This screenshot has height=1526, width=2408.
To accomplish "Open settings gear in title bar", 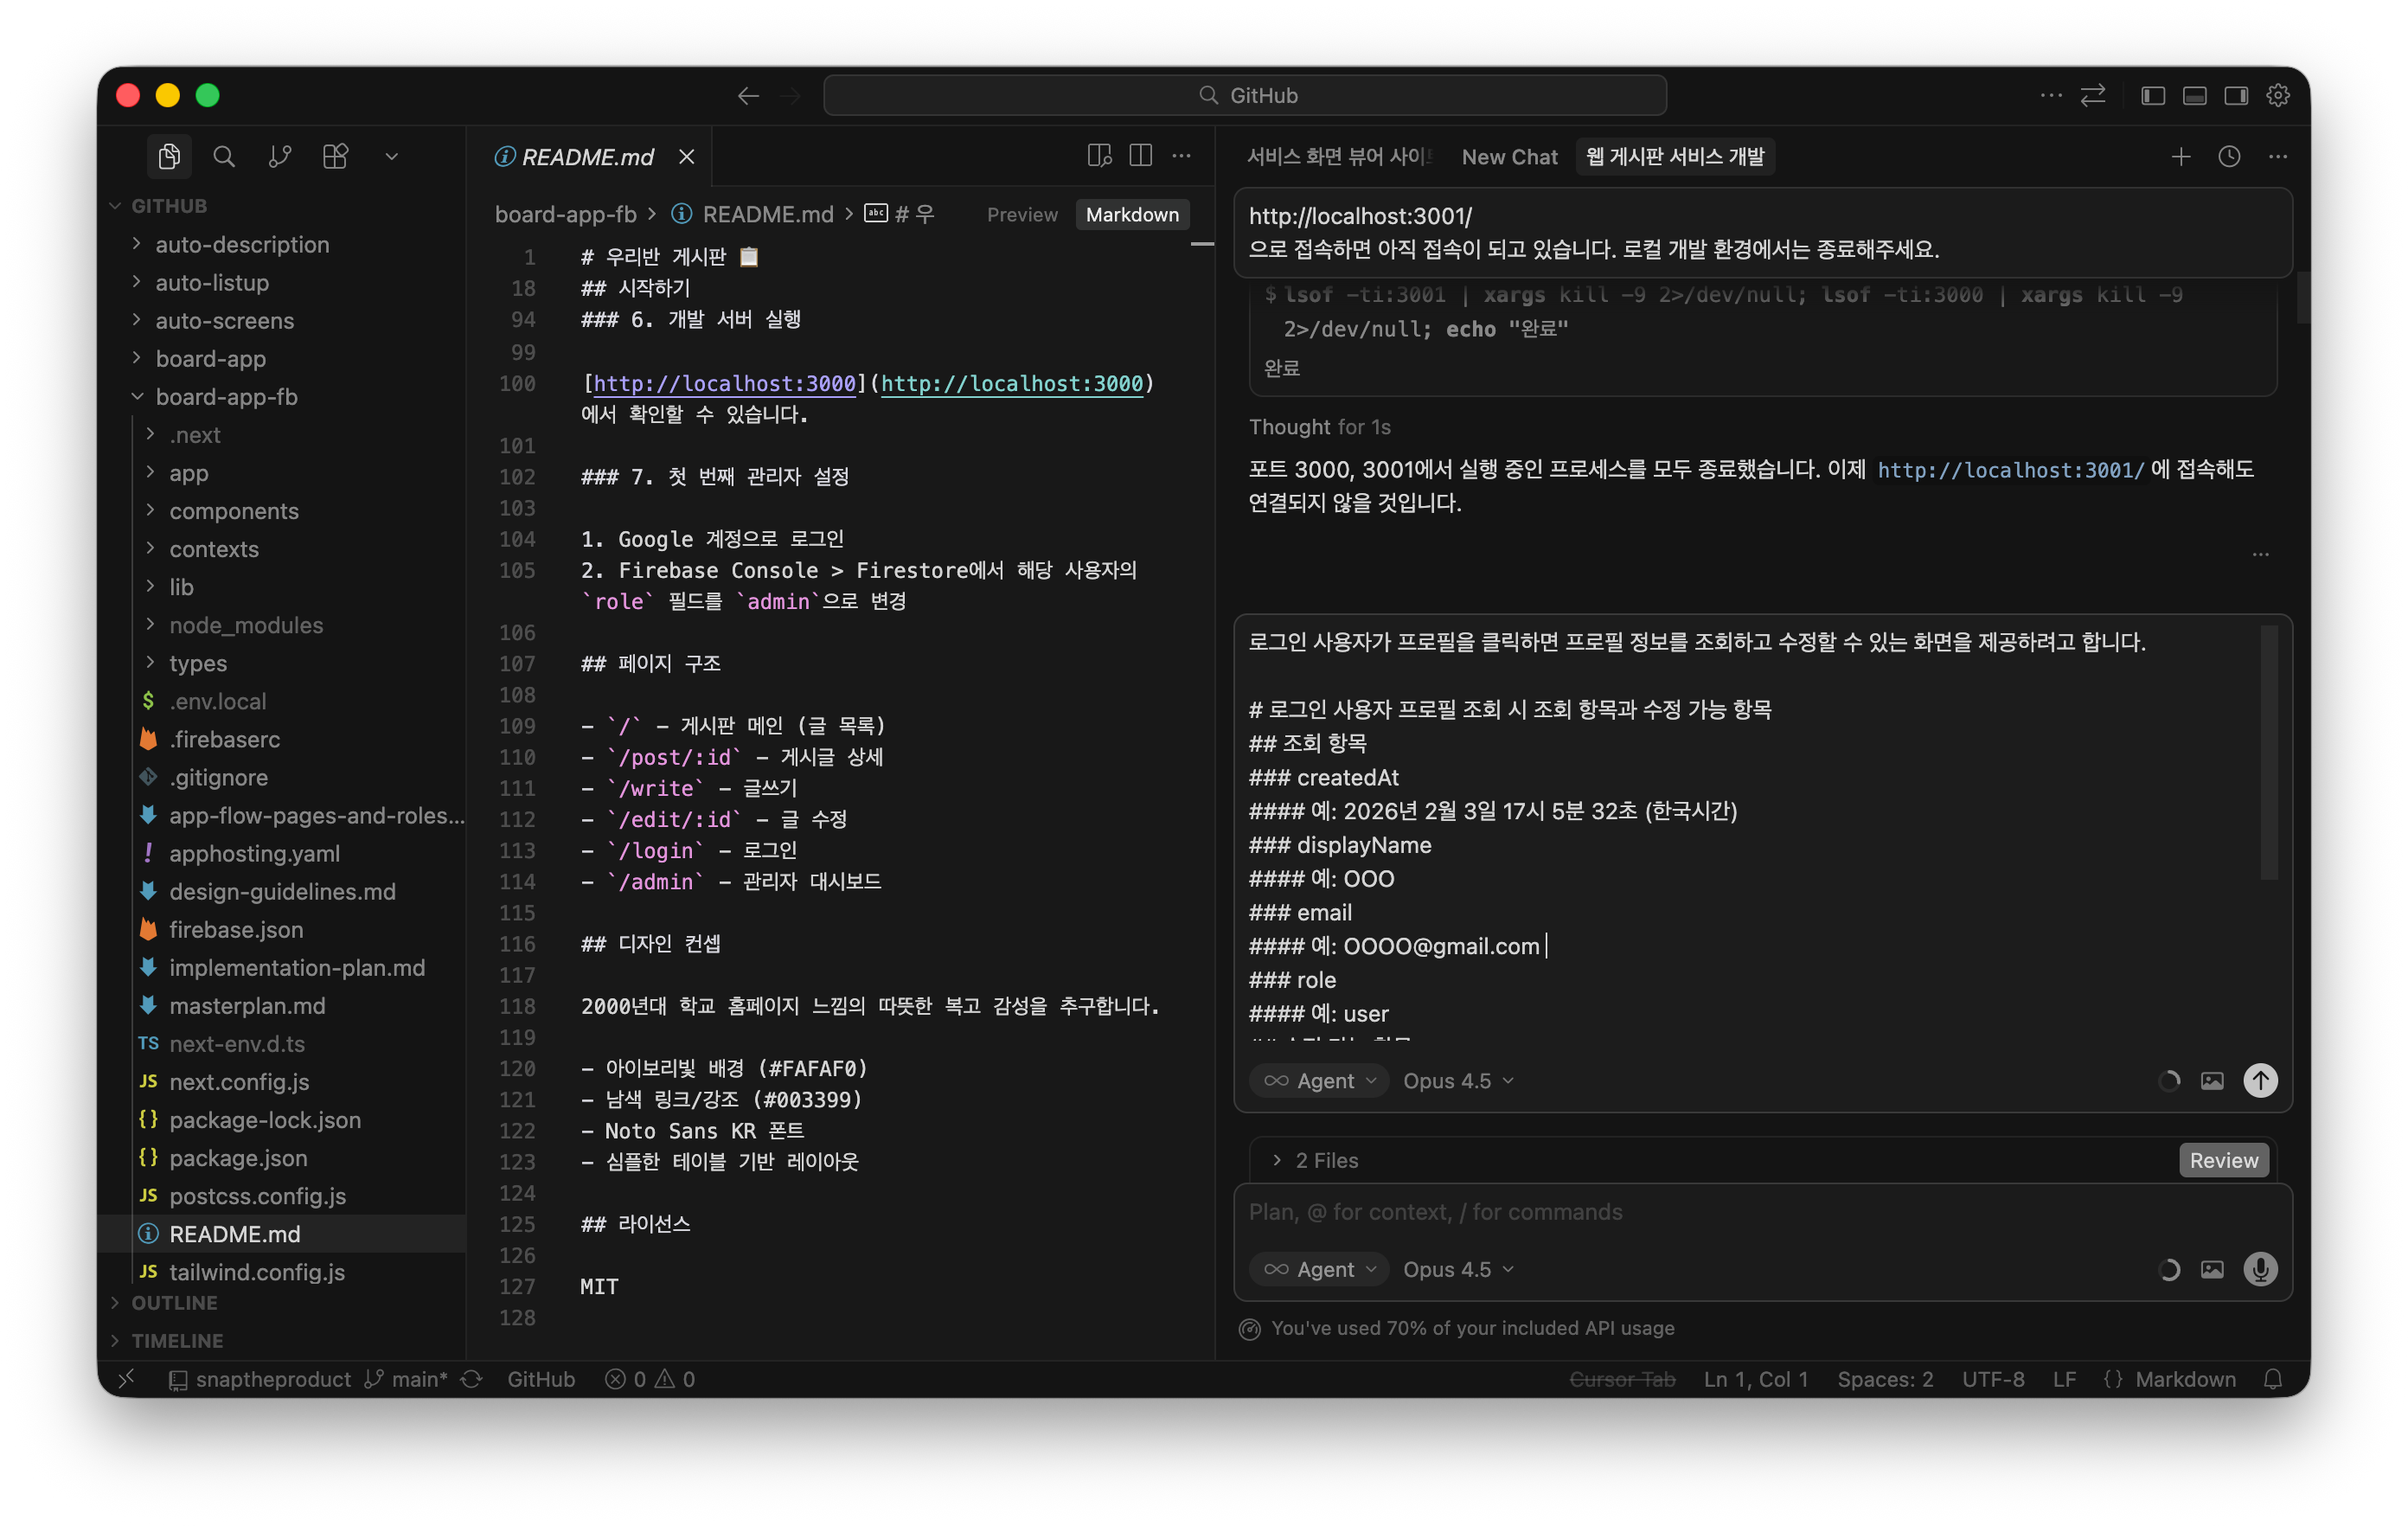I will coord(2278,95).
